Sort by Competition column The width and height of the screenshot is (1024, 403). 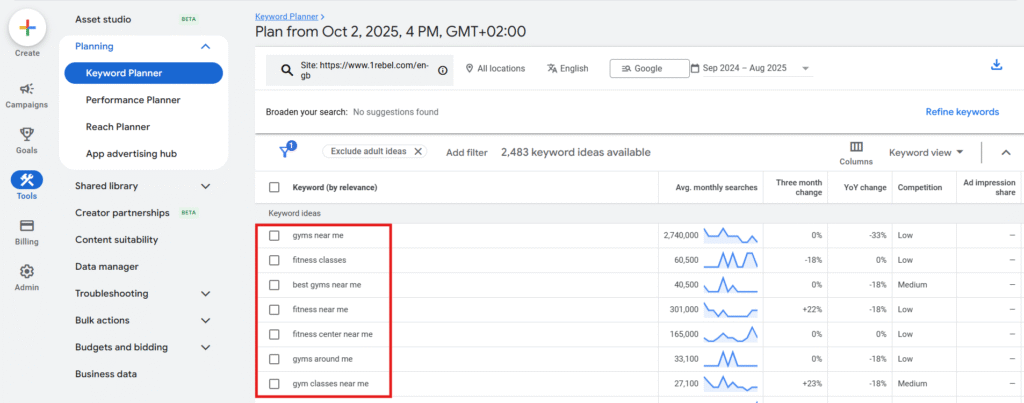pyautogui.click(x=920, y=187)
